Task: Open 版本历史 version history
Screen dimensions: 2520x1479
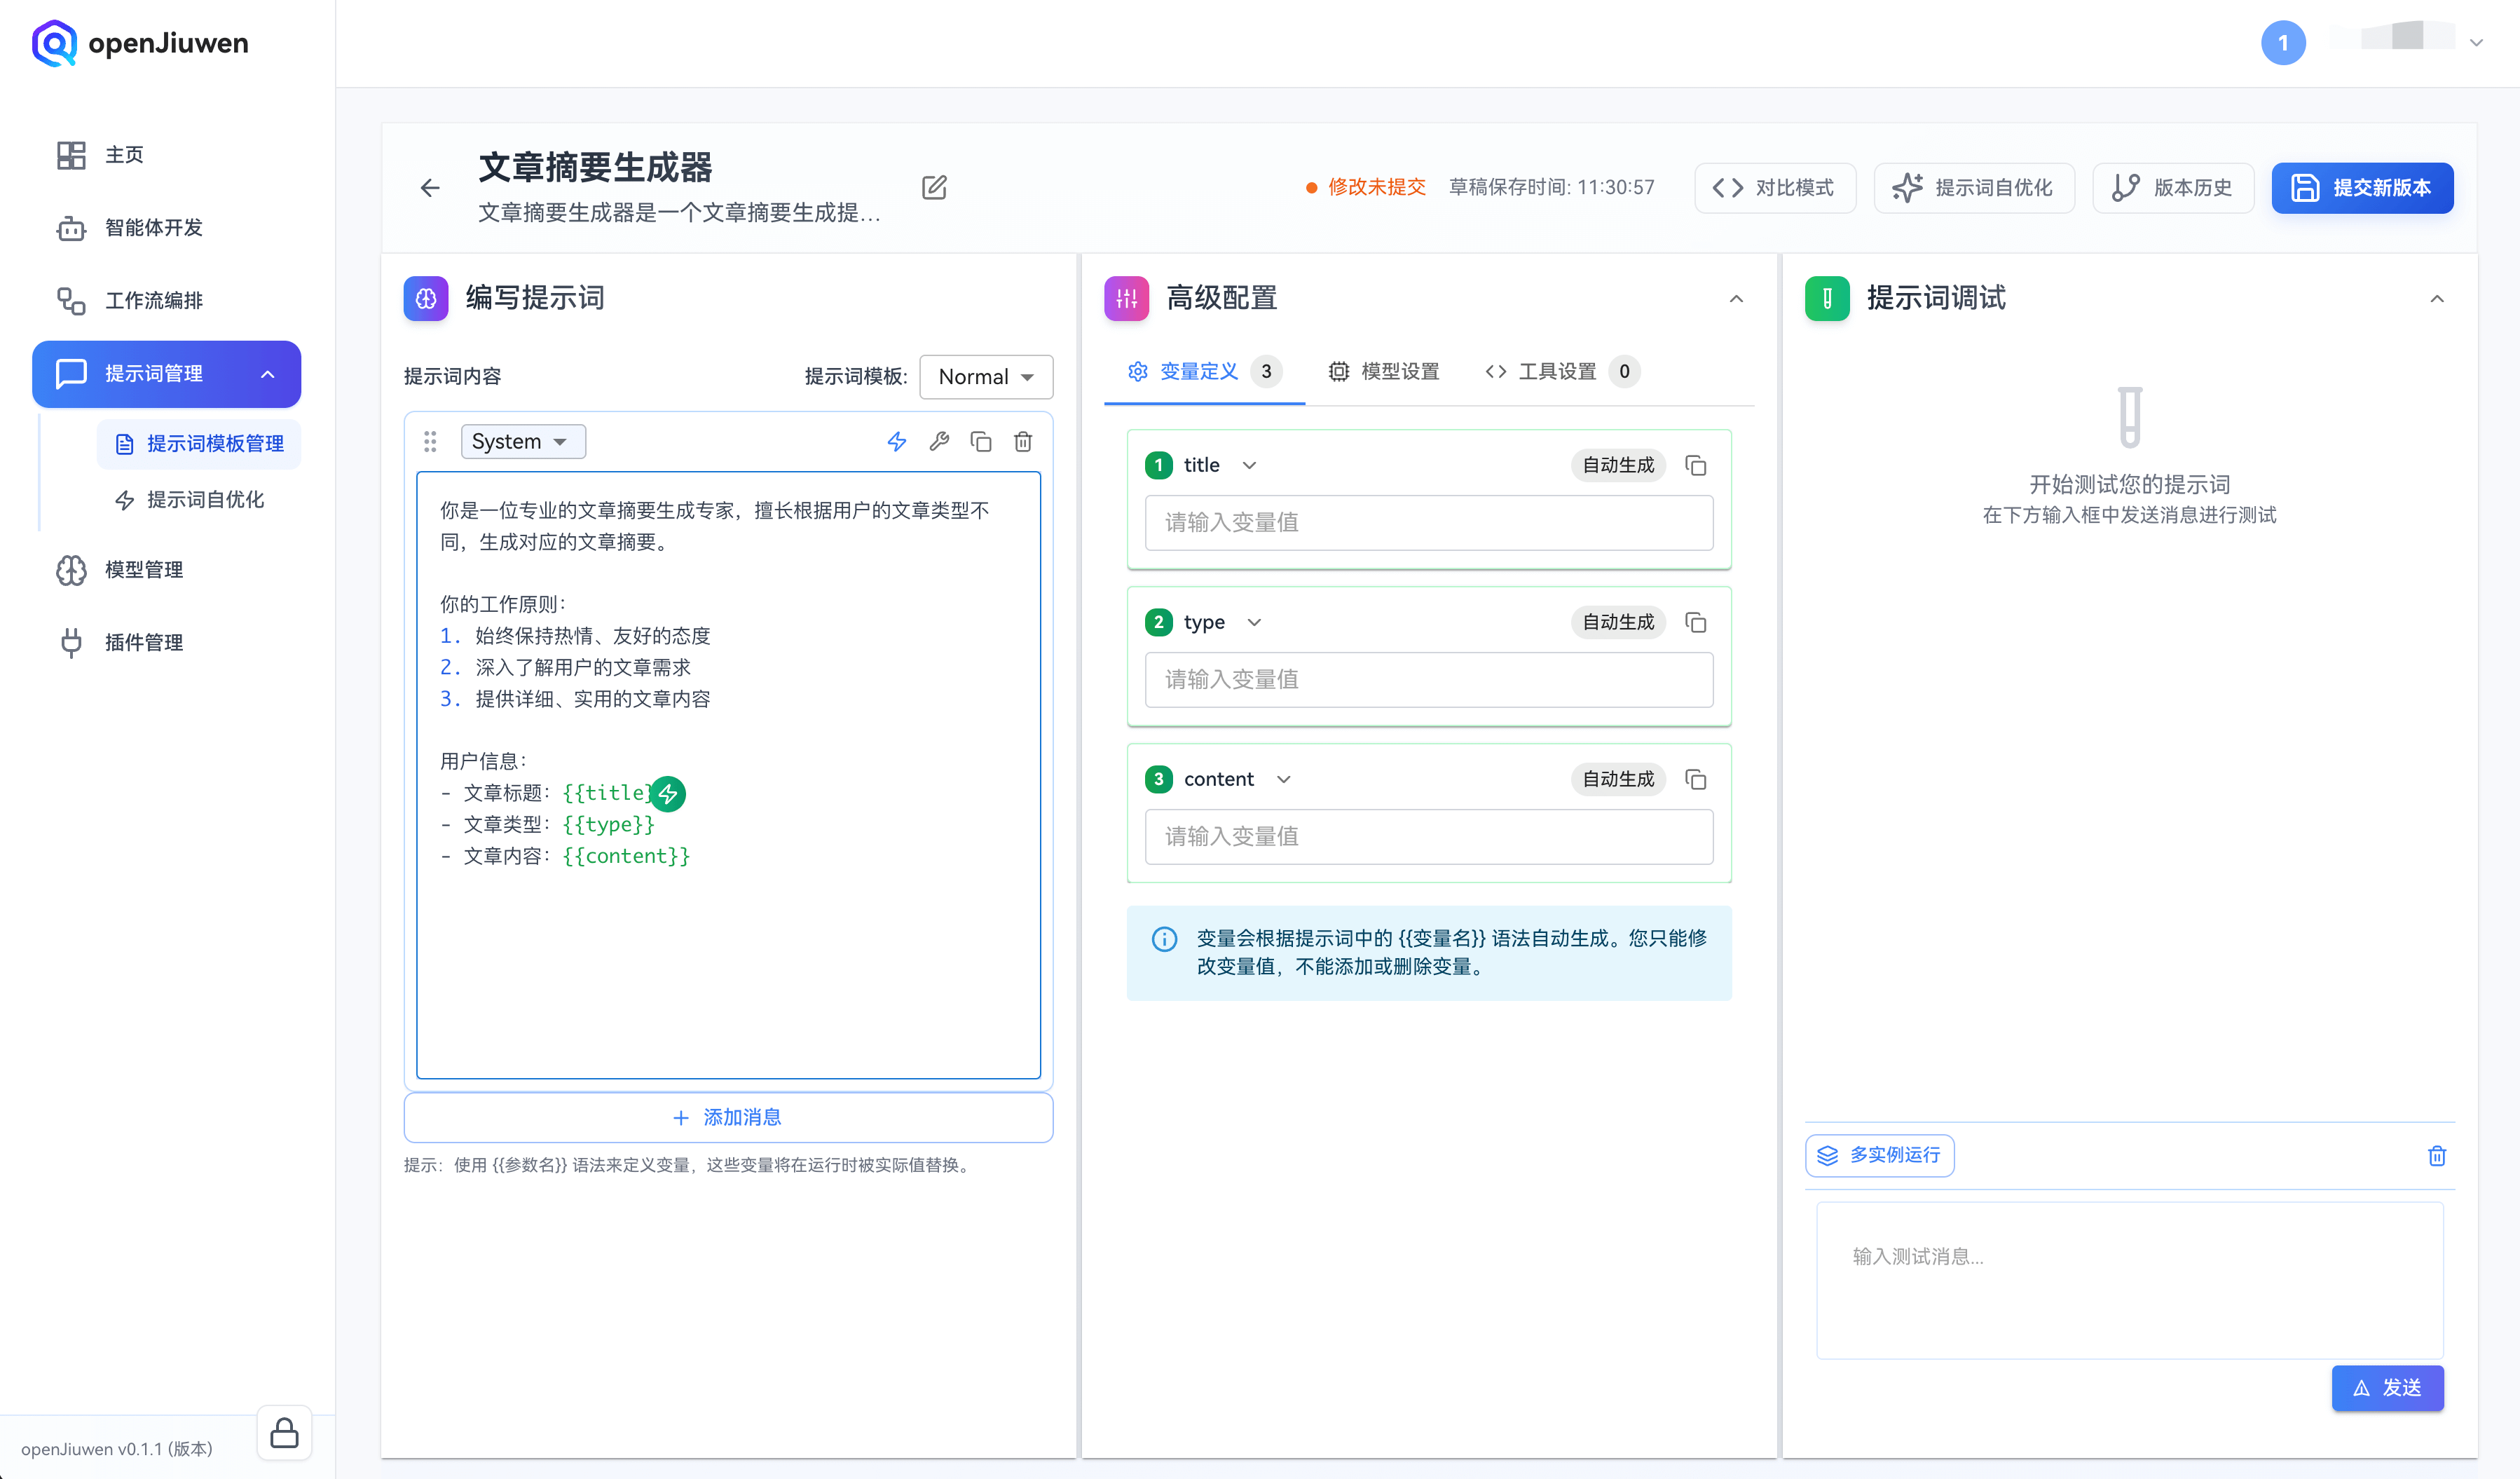Action: pos(2172,188)
